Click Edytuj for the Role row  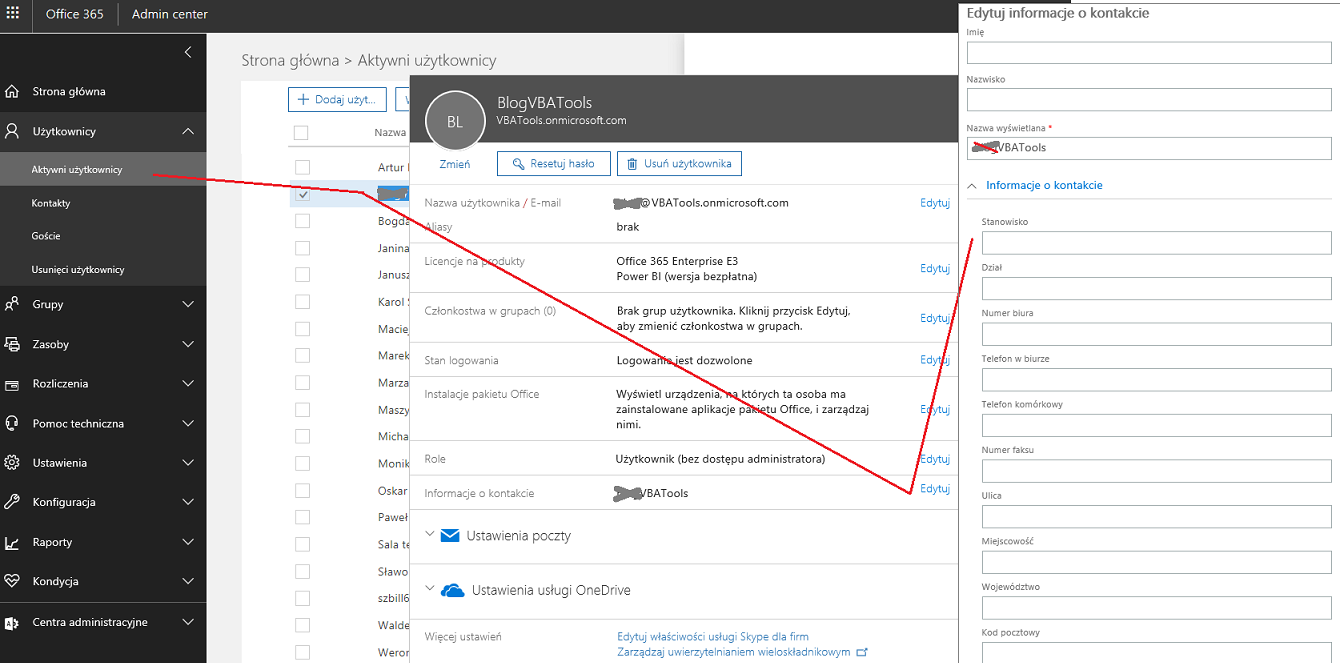(935, 459)
